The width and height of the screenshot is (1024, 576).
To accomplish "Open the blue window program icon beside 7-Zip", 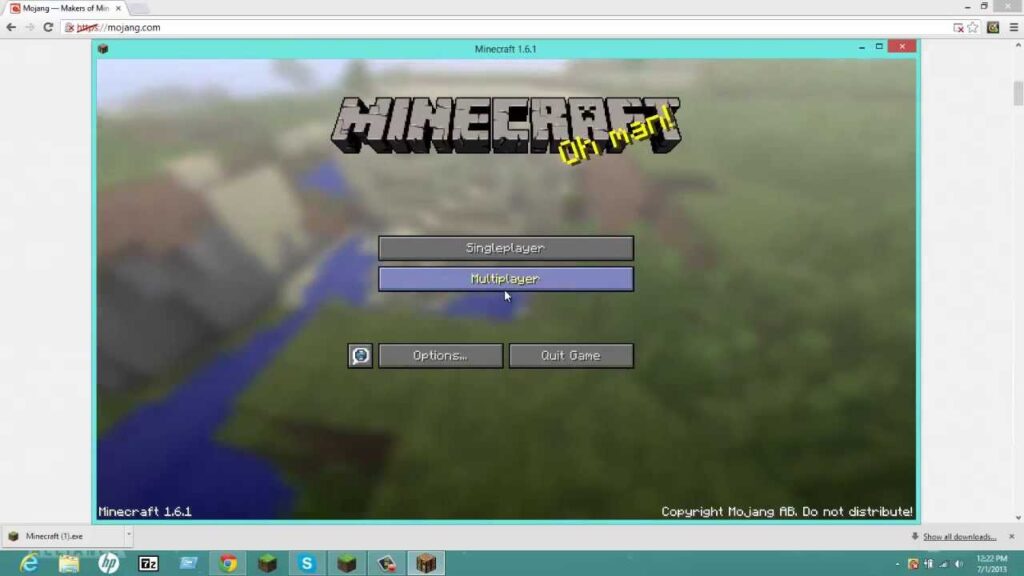I will [x=188, y=563].
